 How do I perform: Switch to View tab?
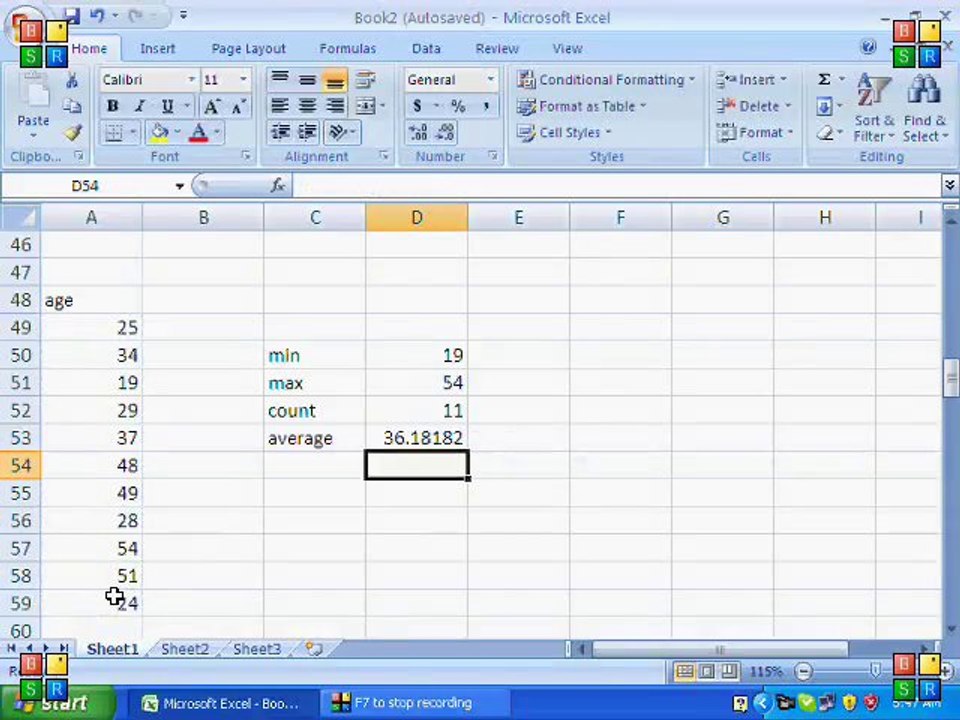(567, 49)
